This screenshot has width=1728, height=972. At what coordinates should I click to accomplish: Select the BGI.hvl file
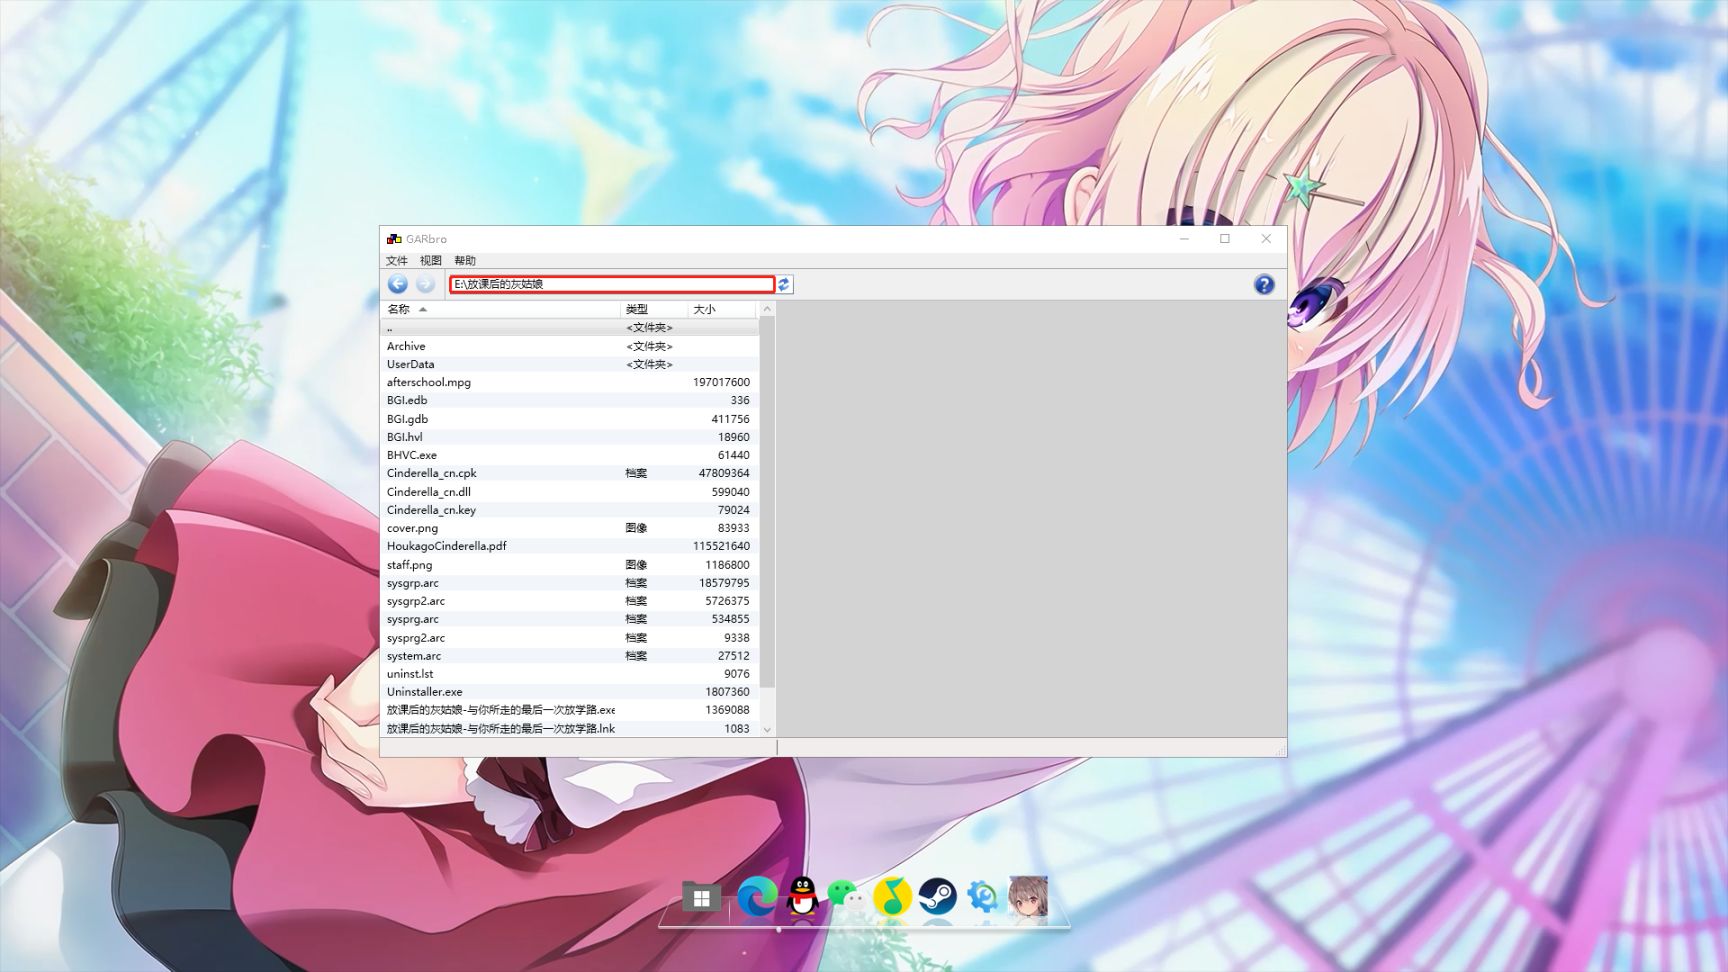tap(570, 437)
